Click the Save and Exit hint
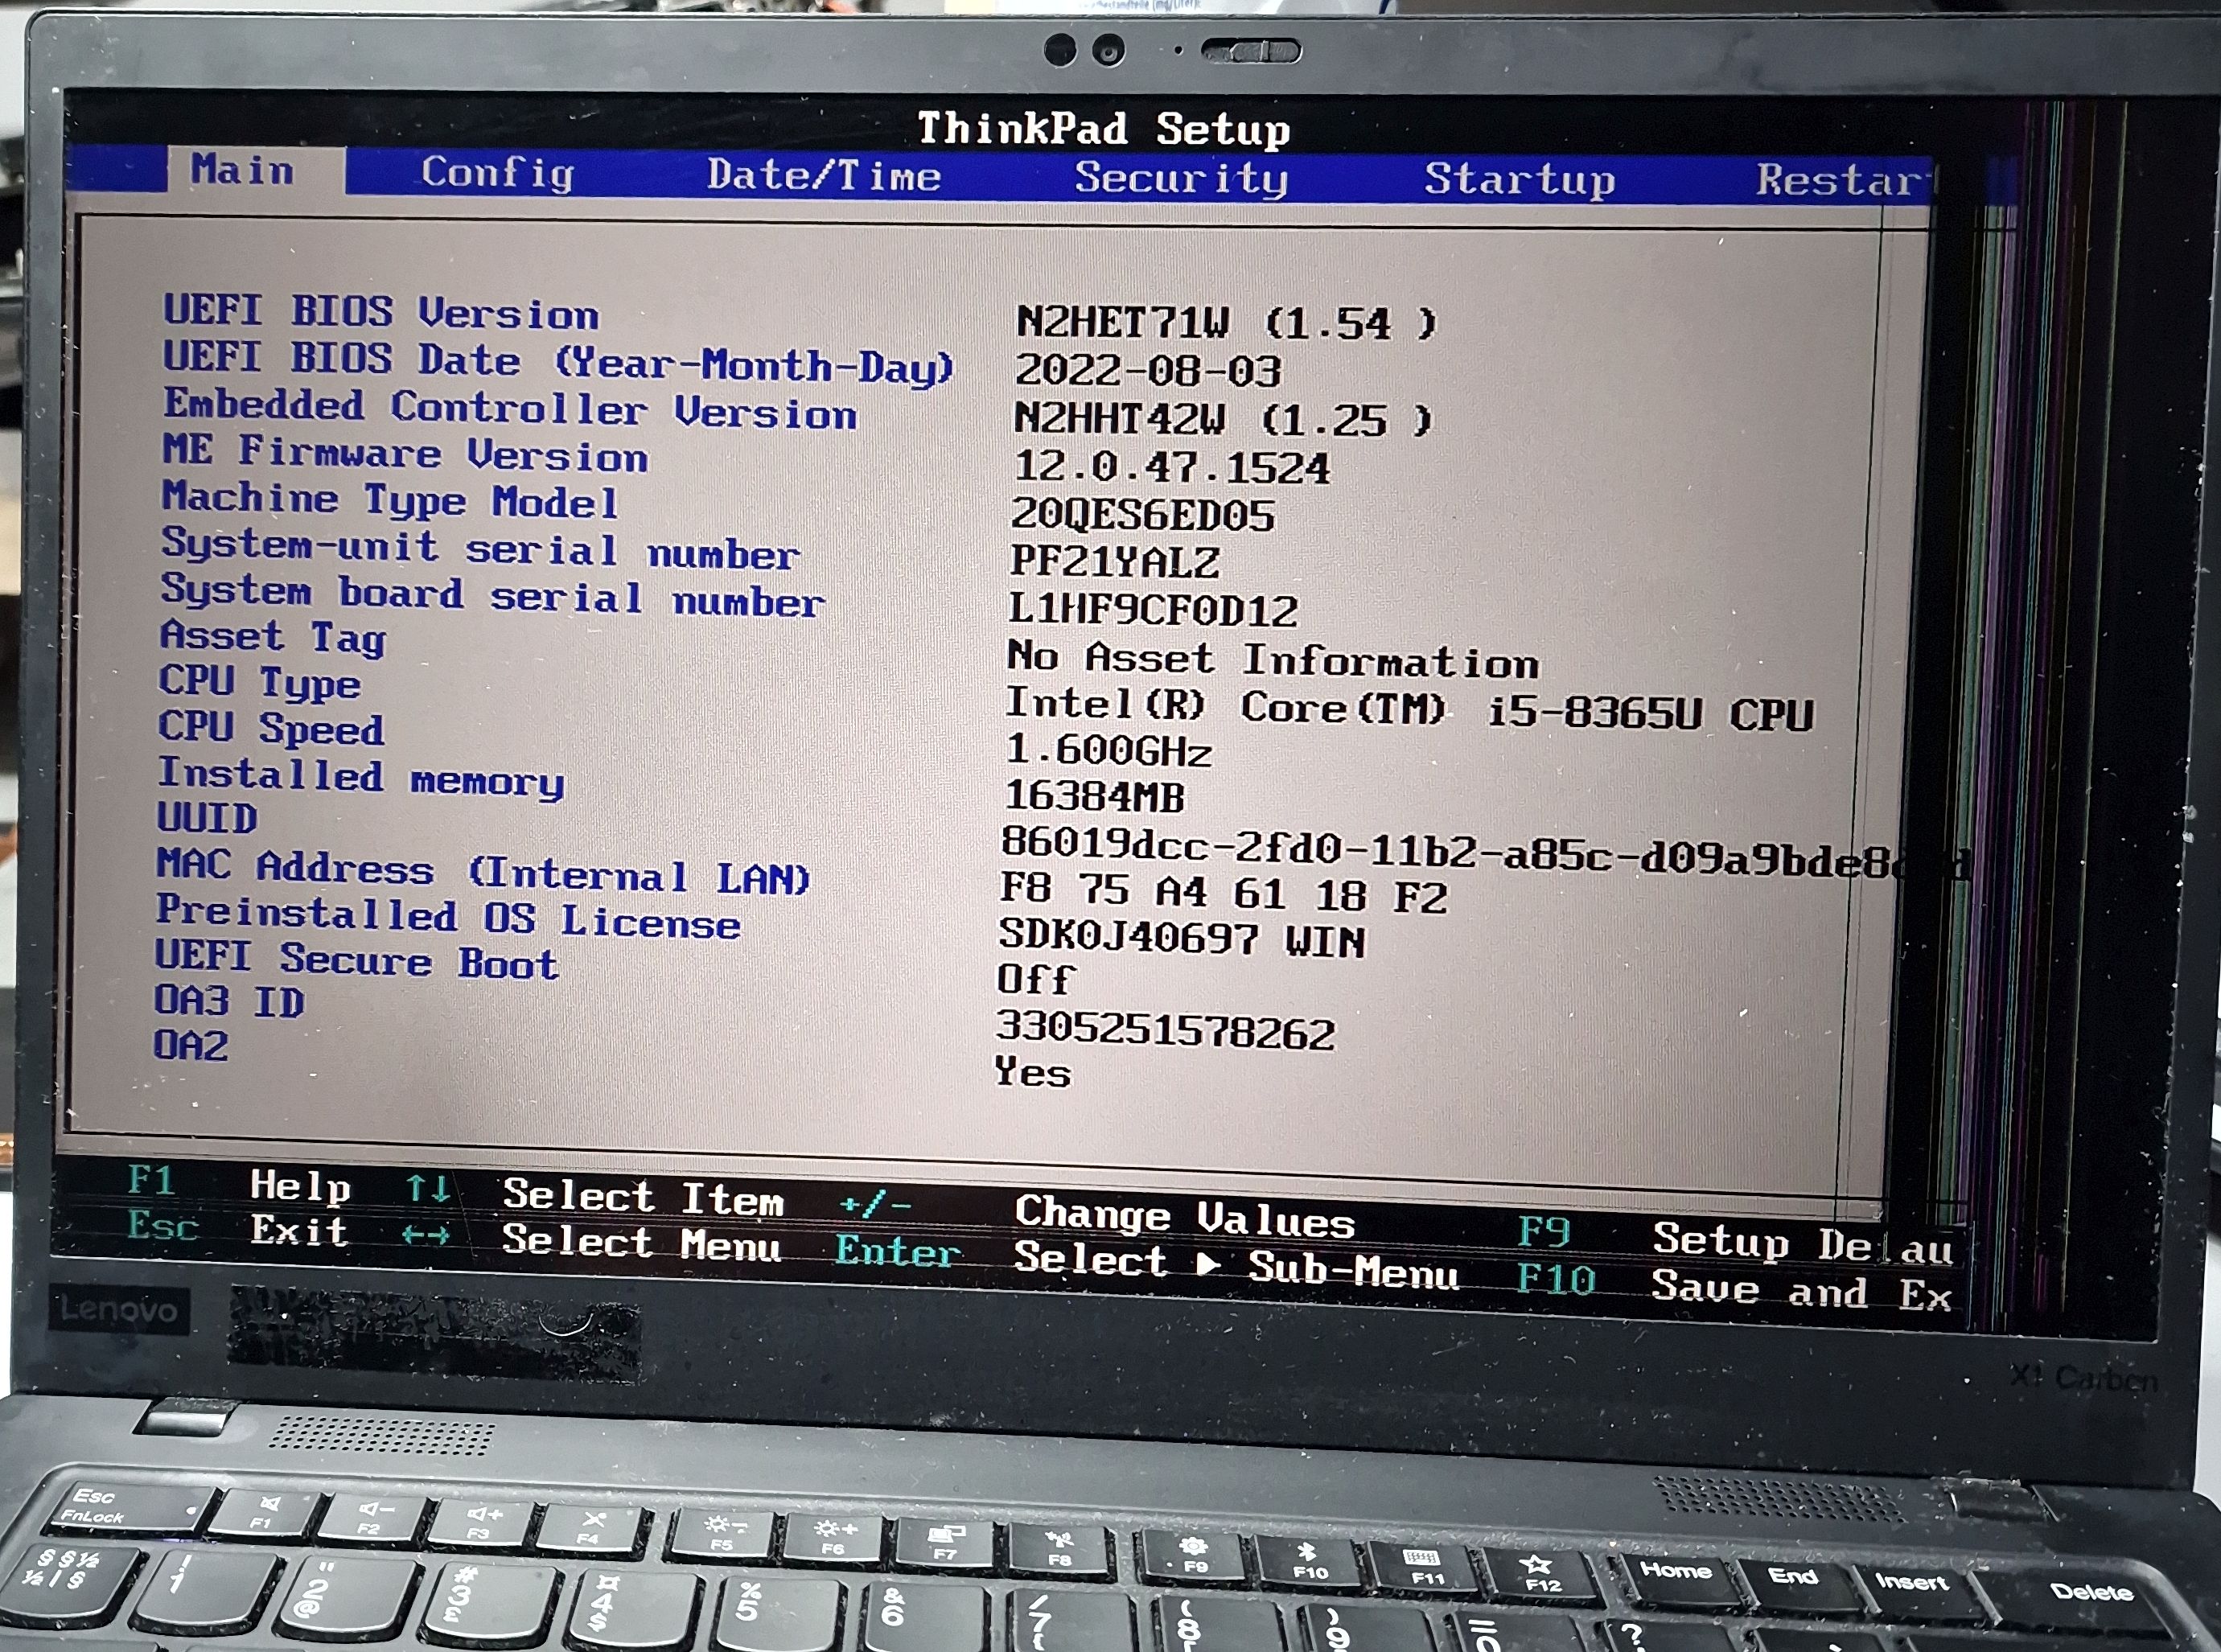 click(x=1801, y=1290)
